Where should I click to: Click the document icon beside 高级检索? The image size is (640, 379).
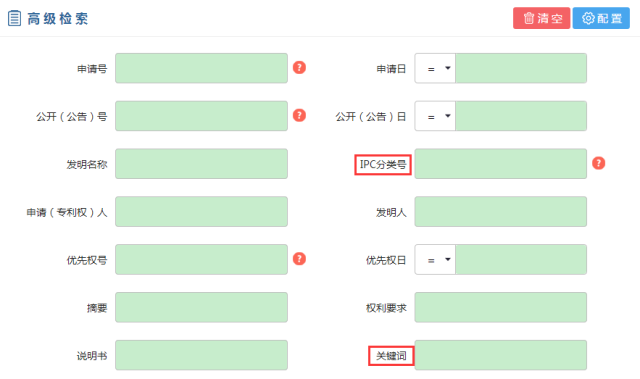pyautogui.click(x=14, y=18)
